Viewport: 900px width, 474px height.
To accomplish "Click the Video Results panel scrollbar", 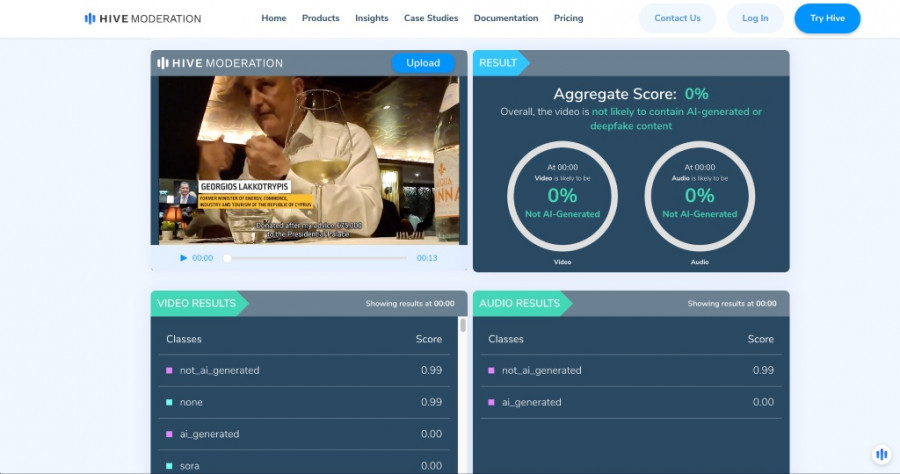I will pyautogui.click(x=462, y=326).
